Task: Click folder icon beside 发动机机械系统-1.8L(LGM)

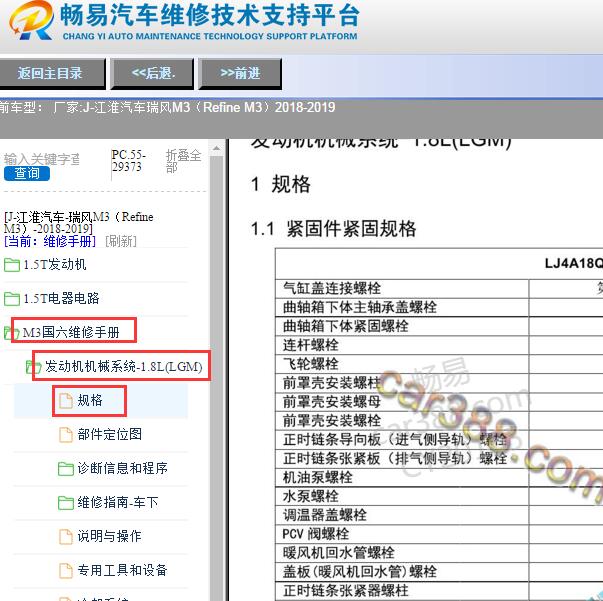Action: point(31,367)
